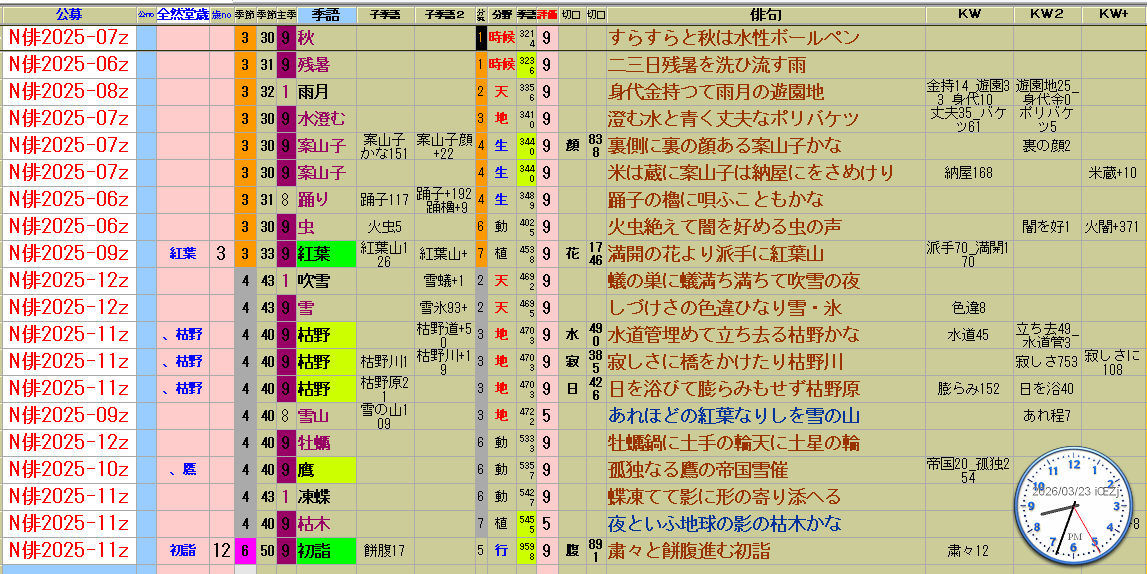Viewport: 1147px width, 574px height.
Task: Click the 評価 column header
Action: pos(547,15)
